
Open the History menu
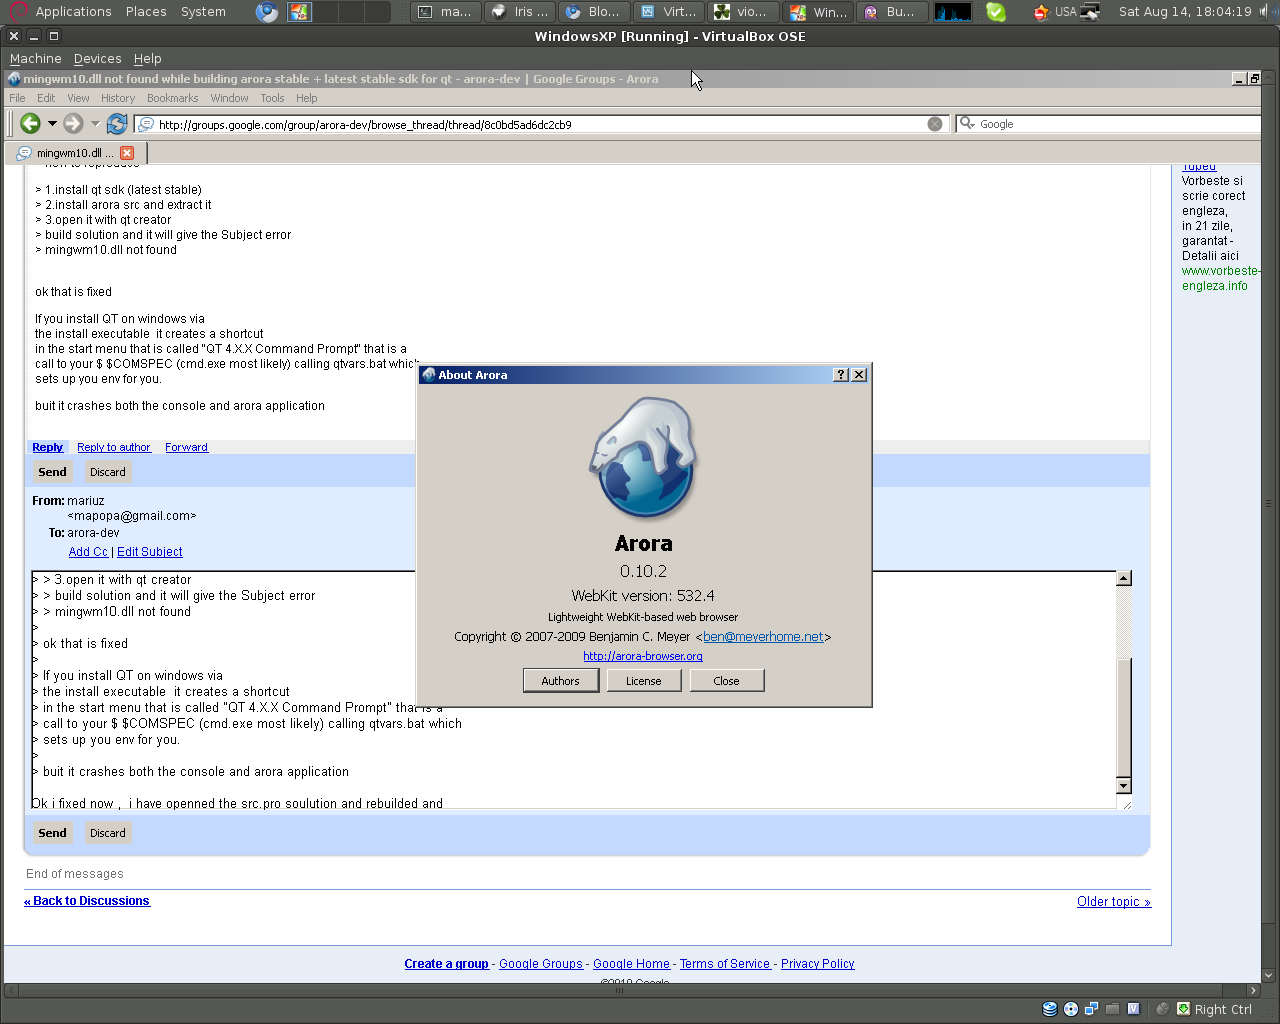click(x=118, y=98)
